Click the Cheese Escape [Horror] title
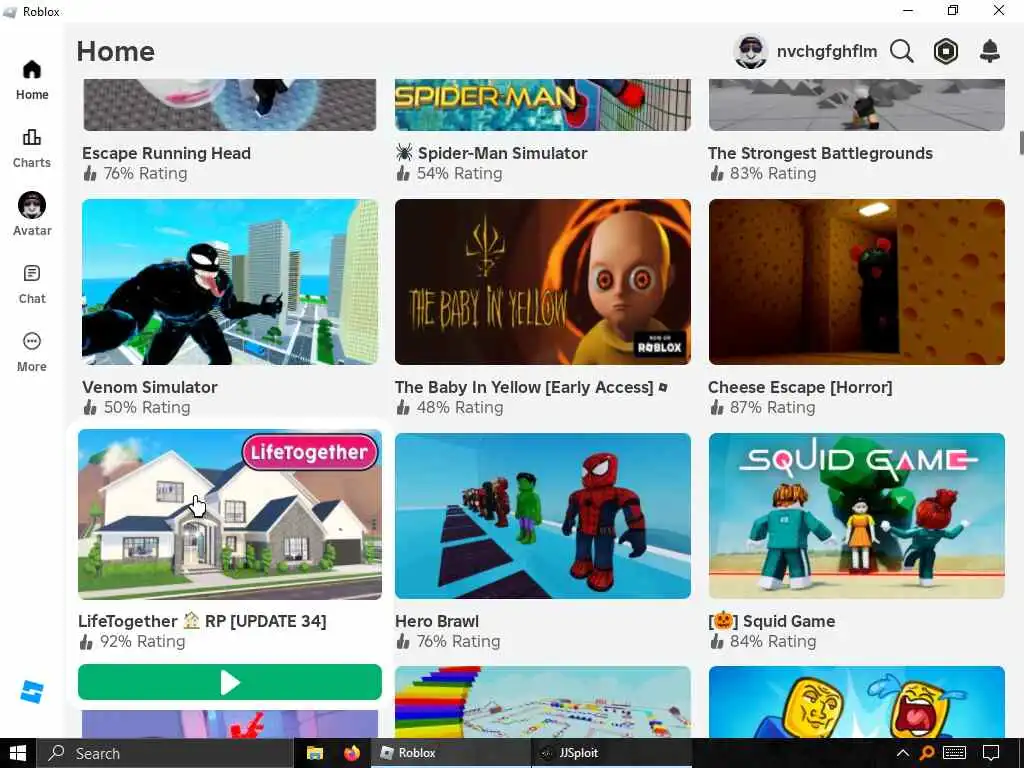This screenshot has width=1024, height=768. coord(800,387)
